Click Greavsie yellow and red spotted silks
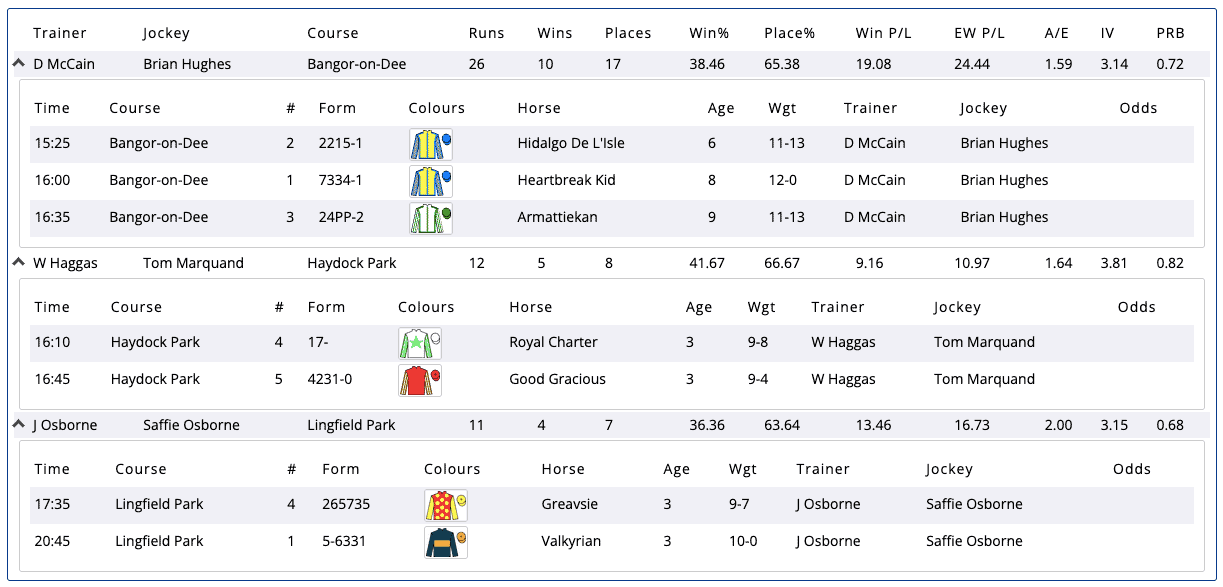The height and width of the screenshot is (587, 1223). (446, 505)
